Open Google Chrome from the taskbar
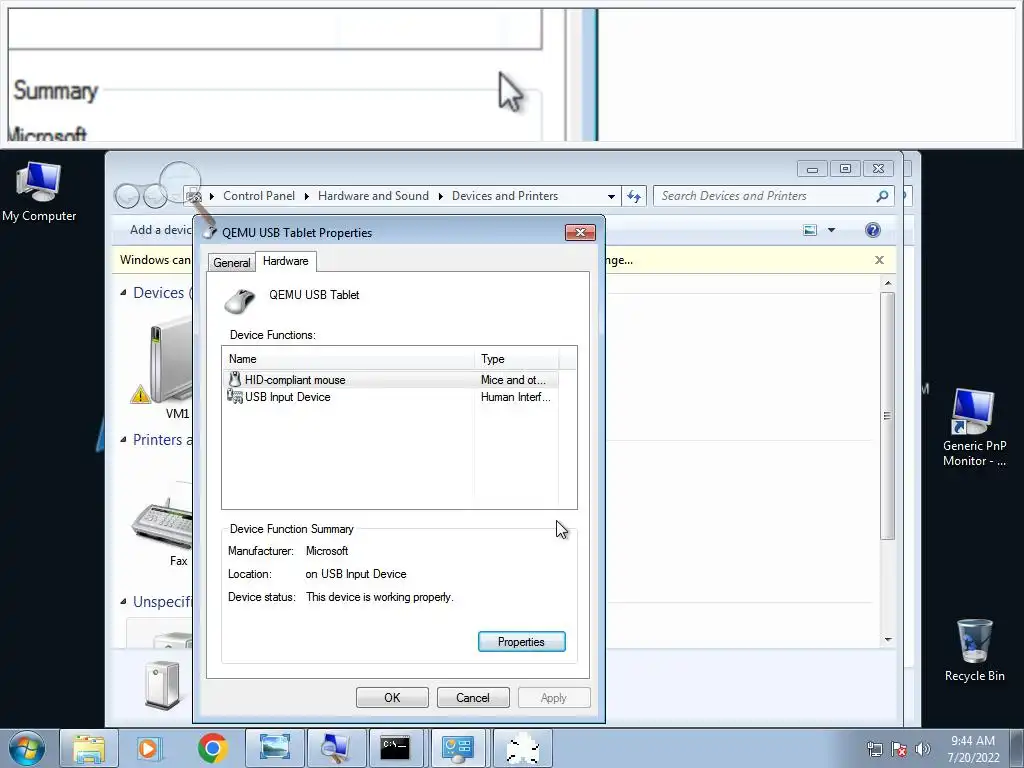This screenshot has height=768, width=1024. (x=212, y=748)
